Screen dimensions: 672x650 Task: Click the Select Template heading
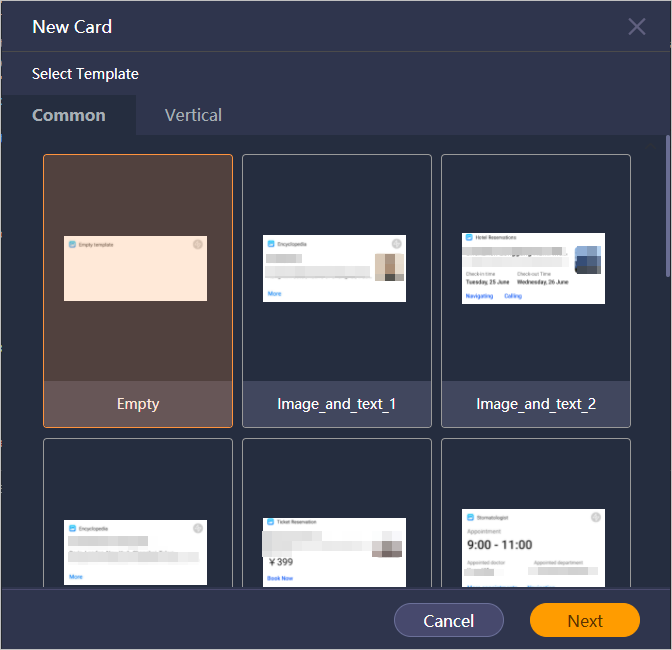point(85,74)
